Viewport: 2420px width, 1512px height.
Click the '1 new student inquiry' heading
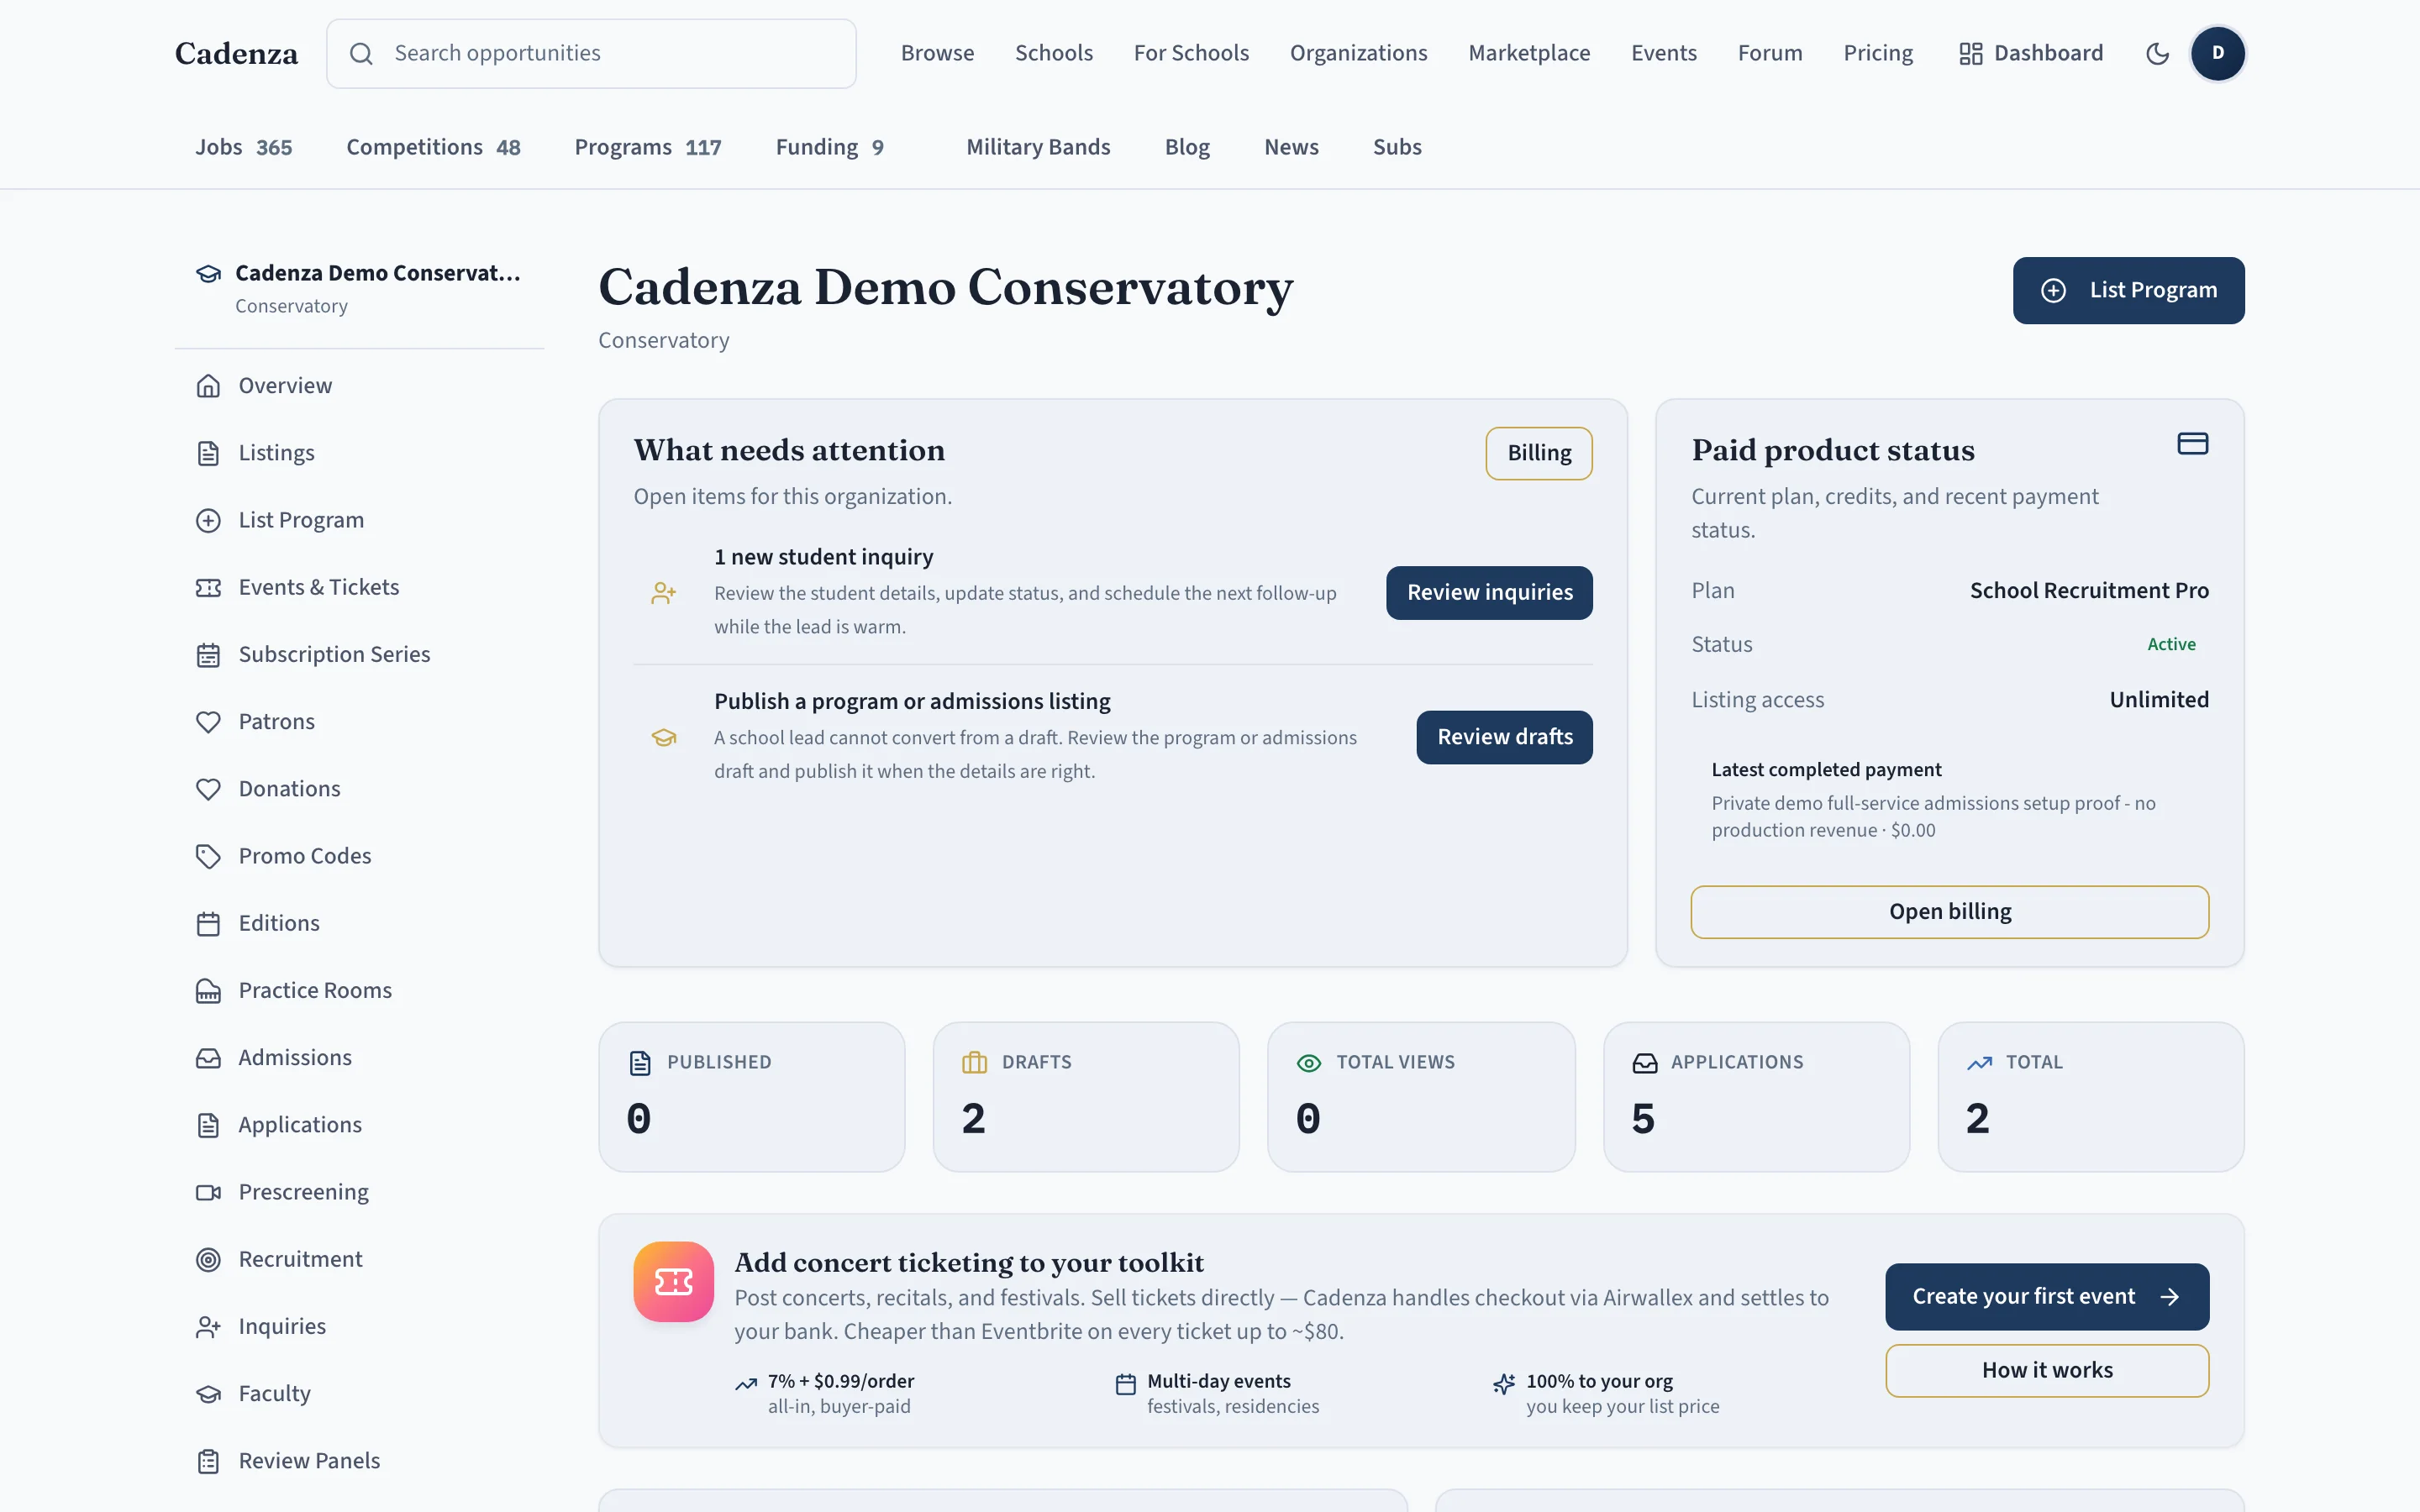point(823,557)
